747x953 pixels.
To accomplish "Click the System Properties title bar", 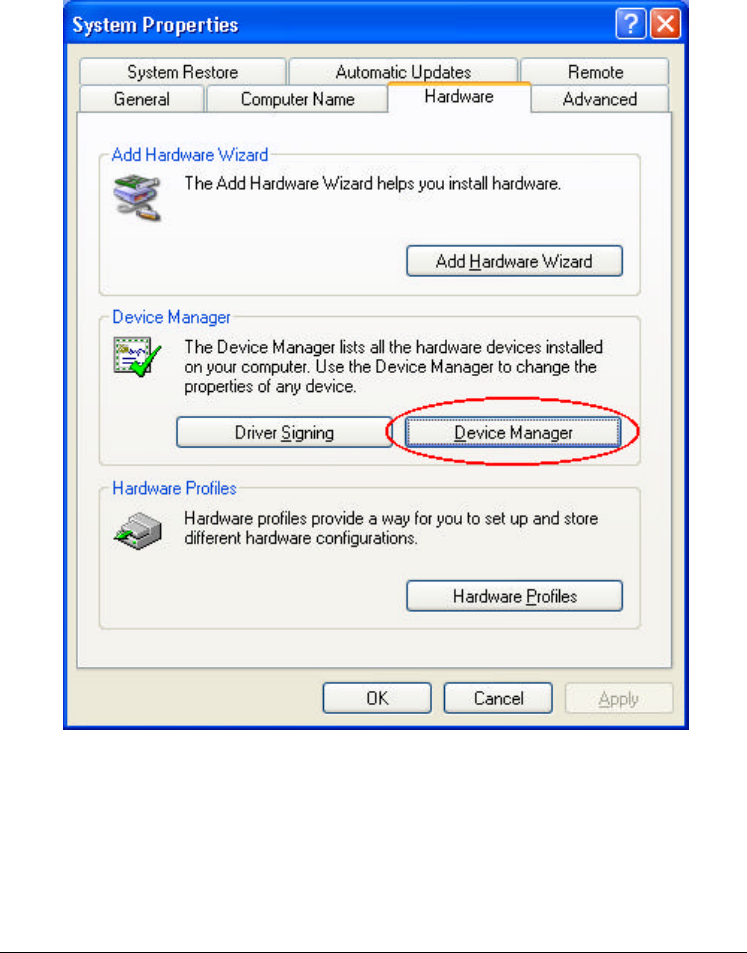I will click(x=340, y=25).
